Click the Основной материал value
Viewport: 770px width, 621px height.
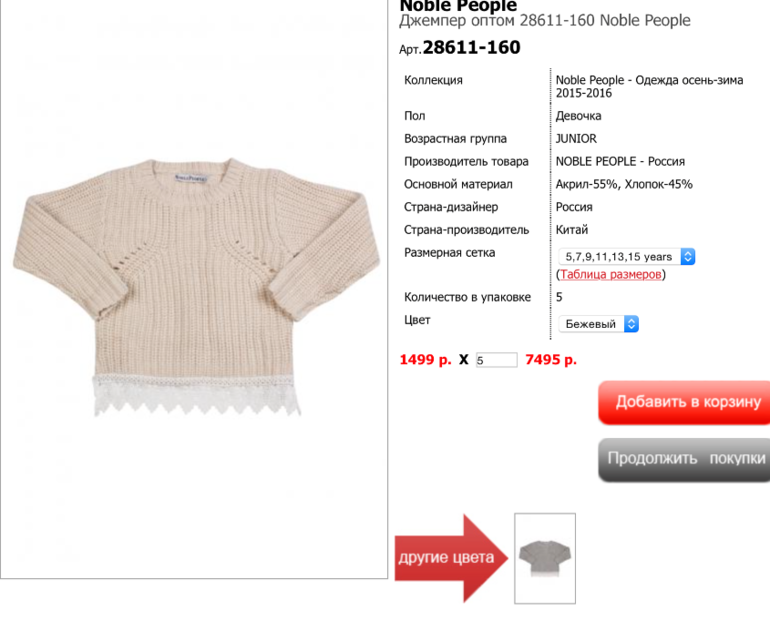click(x=624, y=184)
